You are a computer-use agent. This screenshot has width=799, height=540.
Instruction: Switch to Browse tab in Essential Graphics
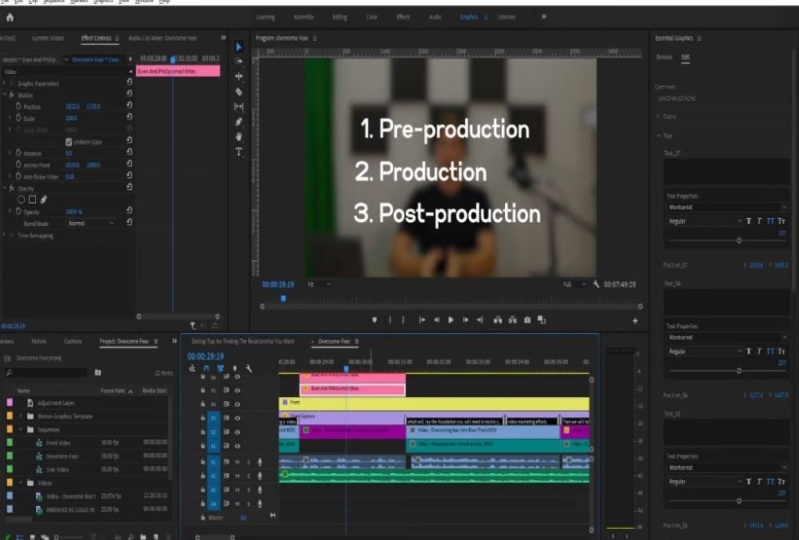[664, 57]
